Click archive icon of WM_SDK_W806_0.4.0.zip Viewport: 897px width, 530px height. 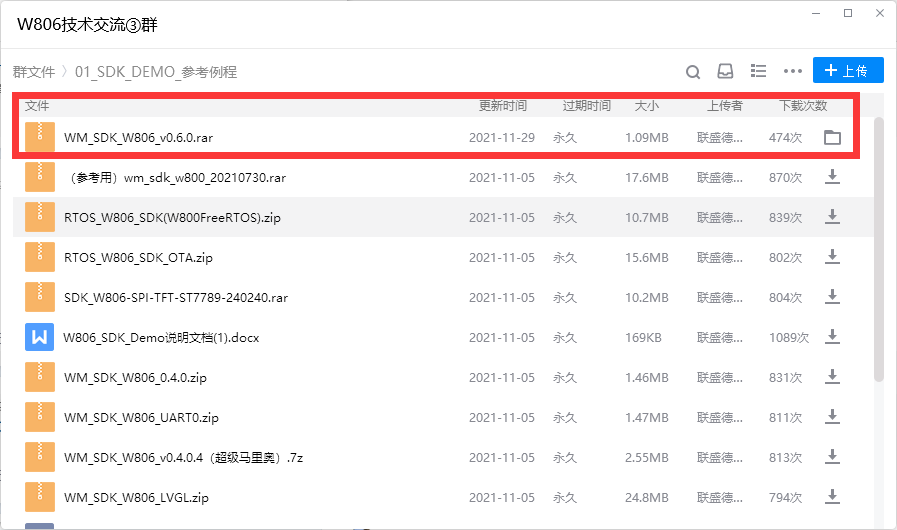click(40, 377)
